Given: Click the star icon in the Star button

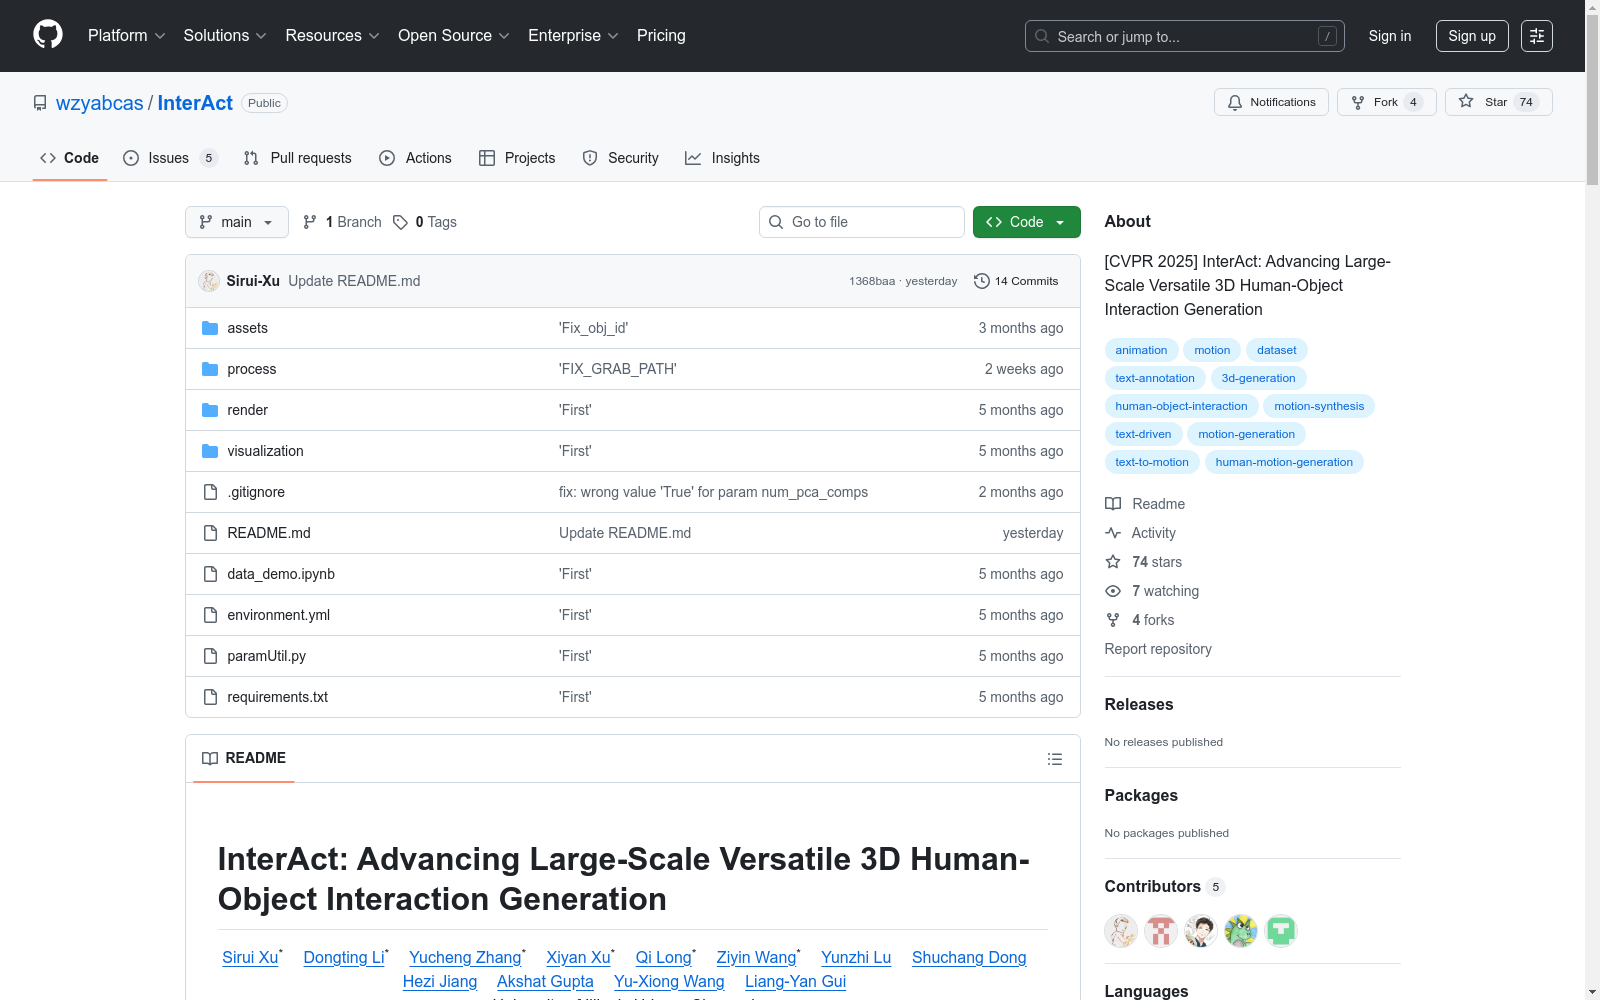Looking at the screenshot, I should (x=1466, y=101).
